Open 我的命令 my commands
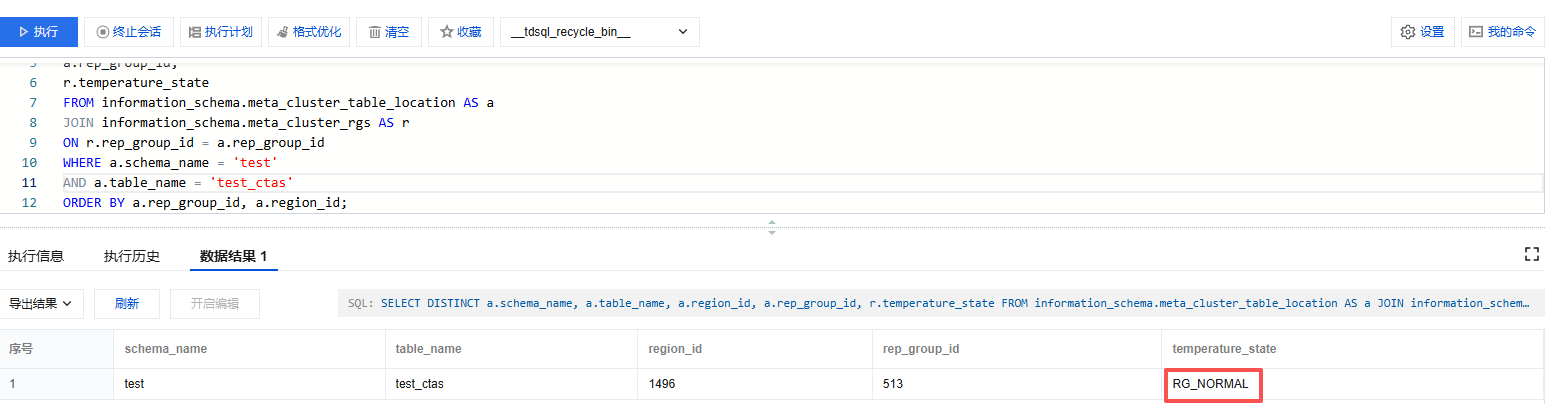This screenshot has height=404, width=1556. click(1502, 32)
